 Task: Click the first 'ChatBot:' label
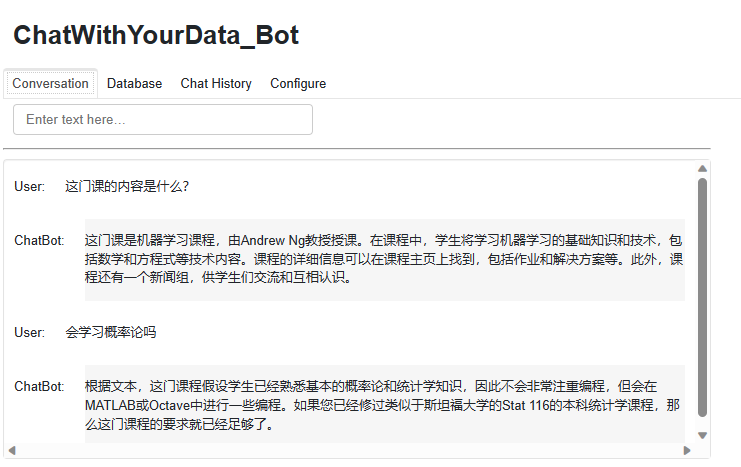(39, 241)
